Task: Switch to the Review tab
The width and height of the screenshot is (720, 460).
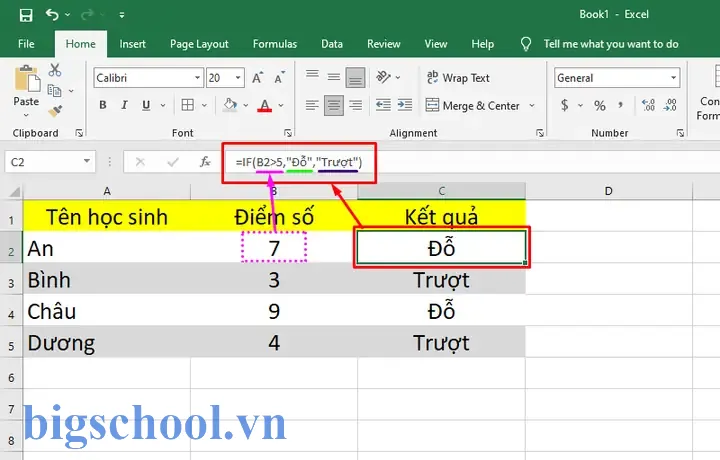Action: tap(383, 44)
